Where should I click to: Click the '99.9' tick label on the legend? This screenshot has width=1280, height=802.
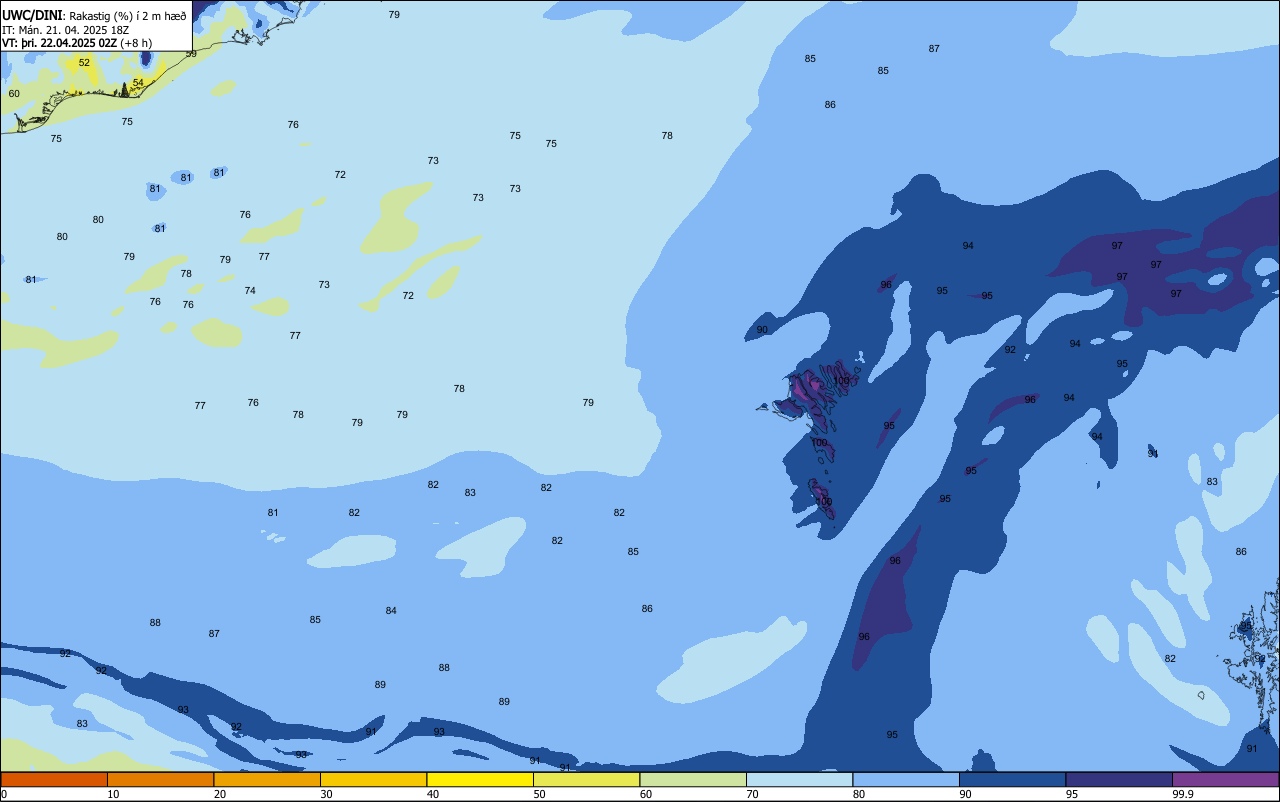click(1183, 794)
